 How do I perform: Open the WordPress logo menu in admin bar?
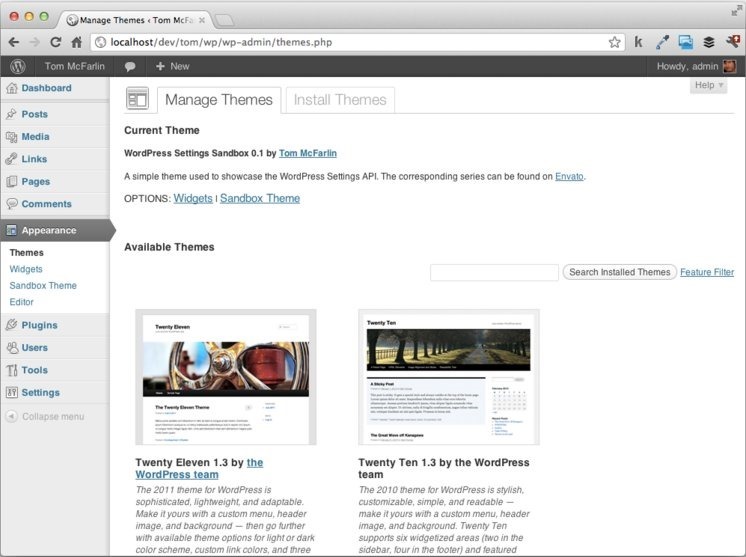click(18, 67)
